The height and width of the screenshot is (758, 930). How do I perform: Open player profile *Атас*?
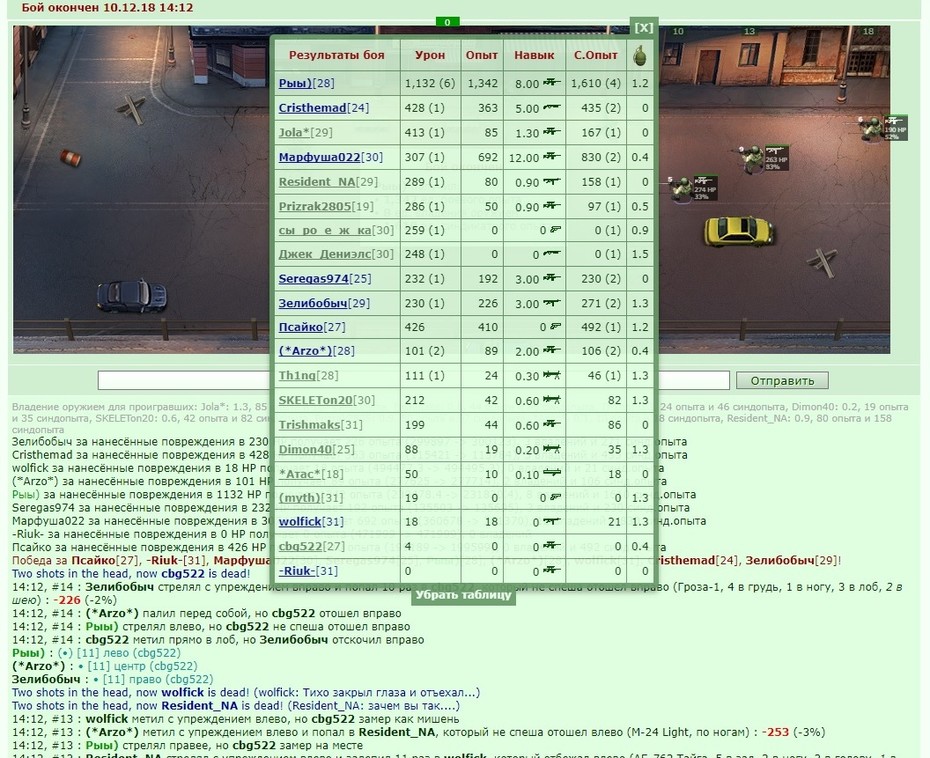[x=300, y=473]
